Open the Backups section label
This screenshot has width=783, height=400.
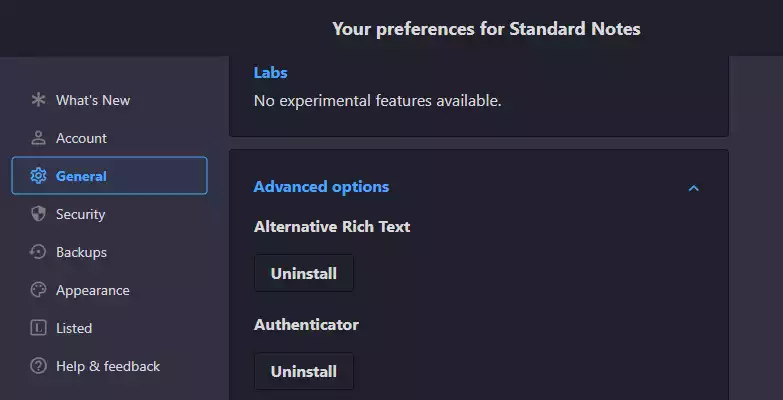81,252
